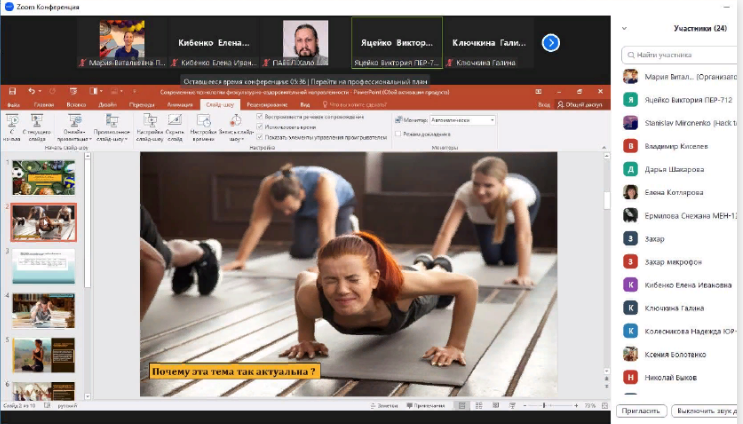Toggle the Play Narrations checkbox
This screenshot has width=743, height=424.
(x=260, y=117)
